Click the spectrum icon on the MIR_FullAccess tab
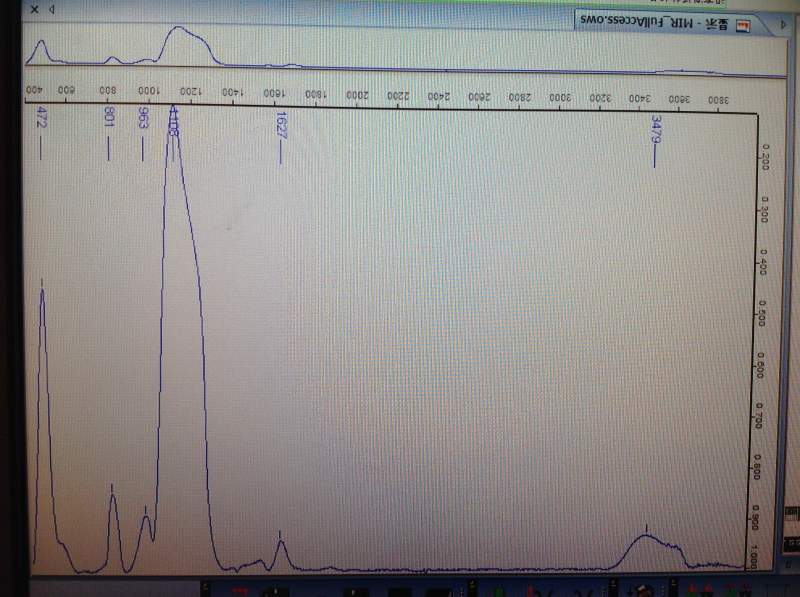Viewport: 800px width, 597px height. coord(743,26)
